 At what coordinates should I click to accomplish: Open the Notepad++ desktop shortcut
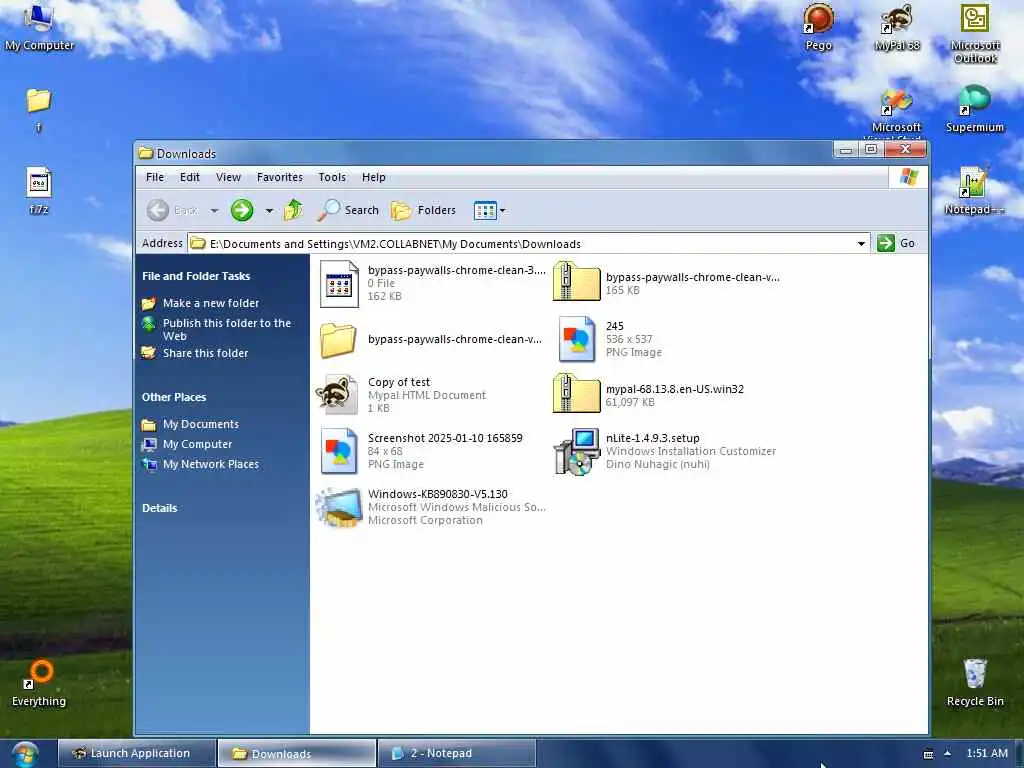pyautogui.click(x=974, y=191)
